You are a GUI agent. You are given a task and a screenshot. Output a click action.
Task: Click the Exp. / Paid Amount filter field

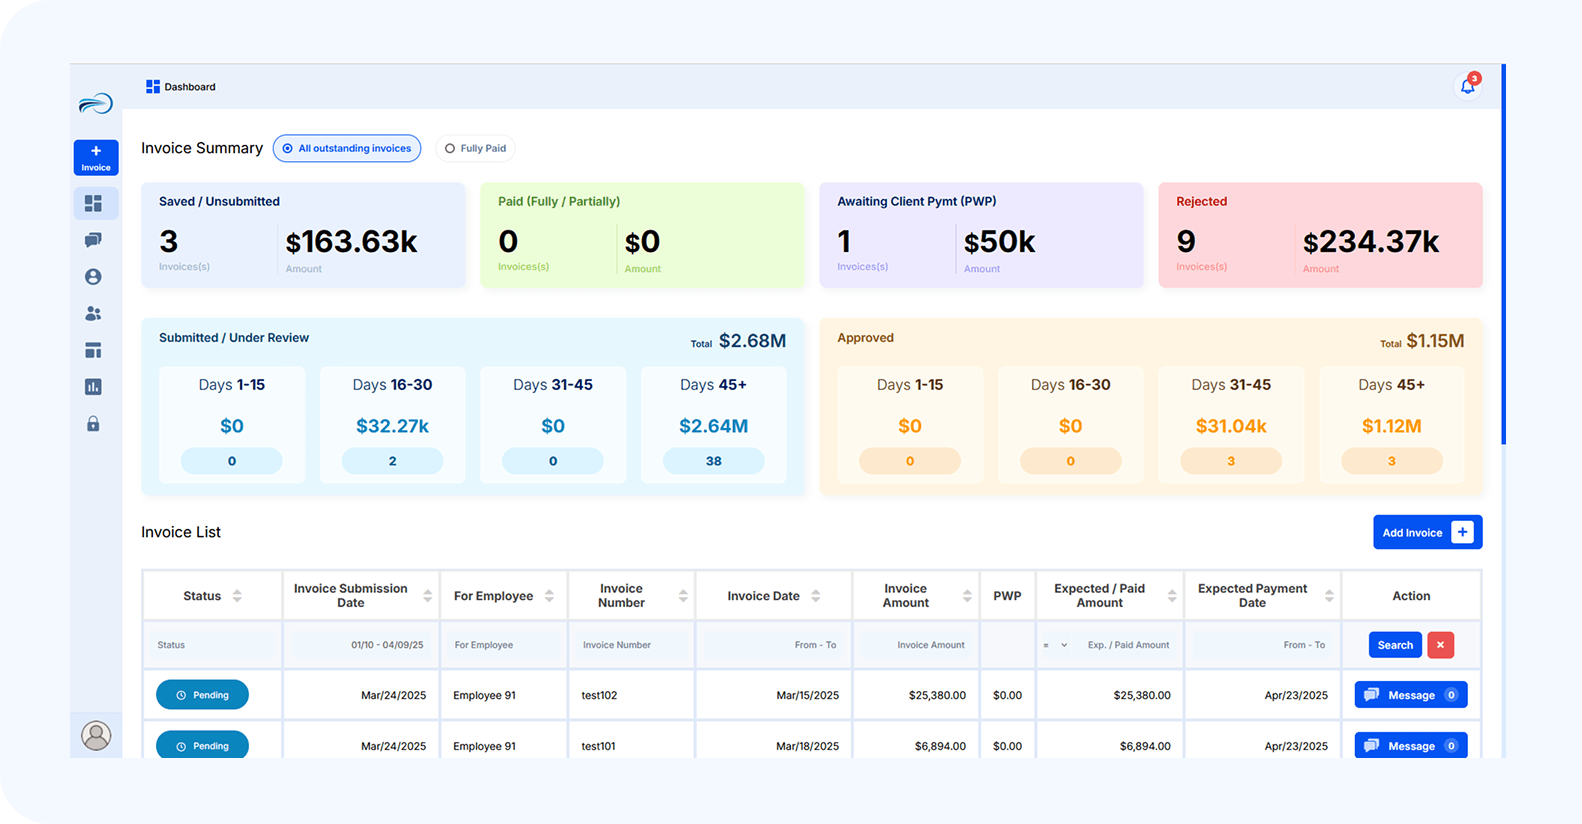click(1127, 645)
